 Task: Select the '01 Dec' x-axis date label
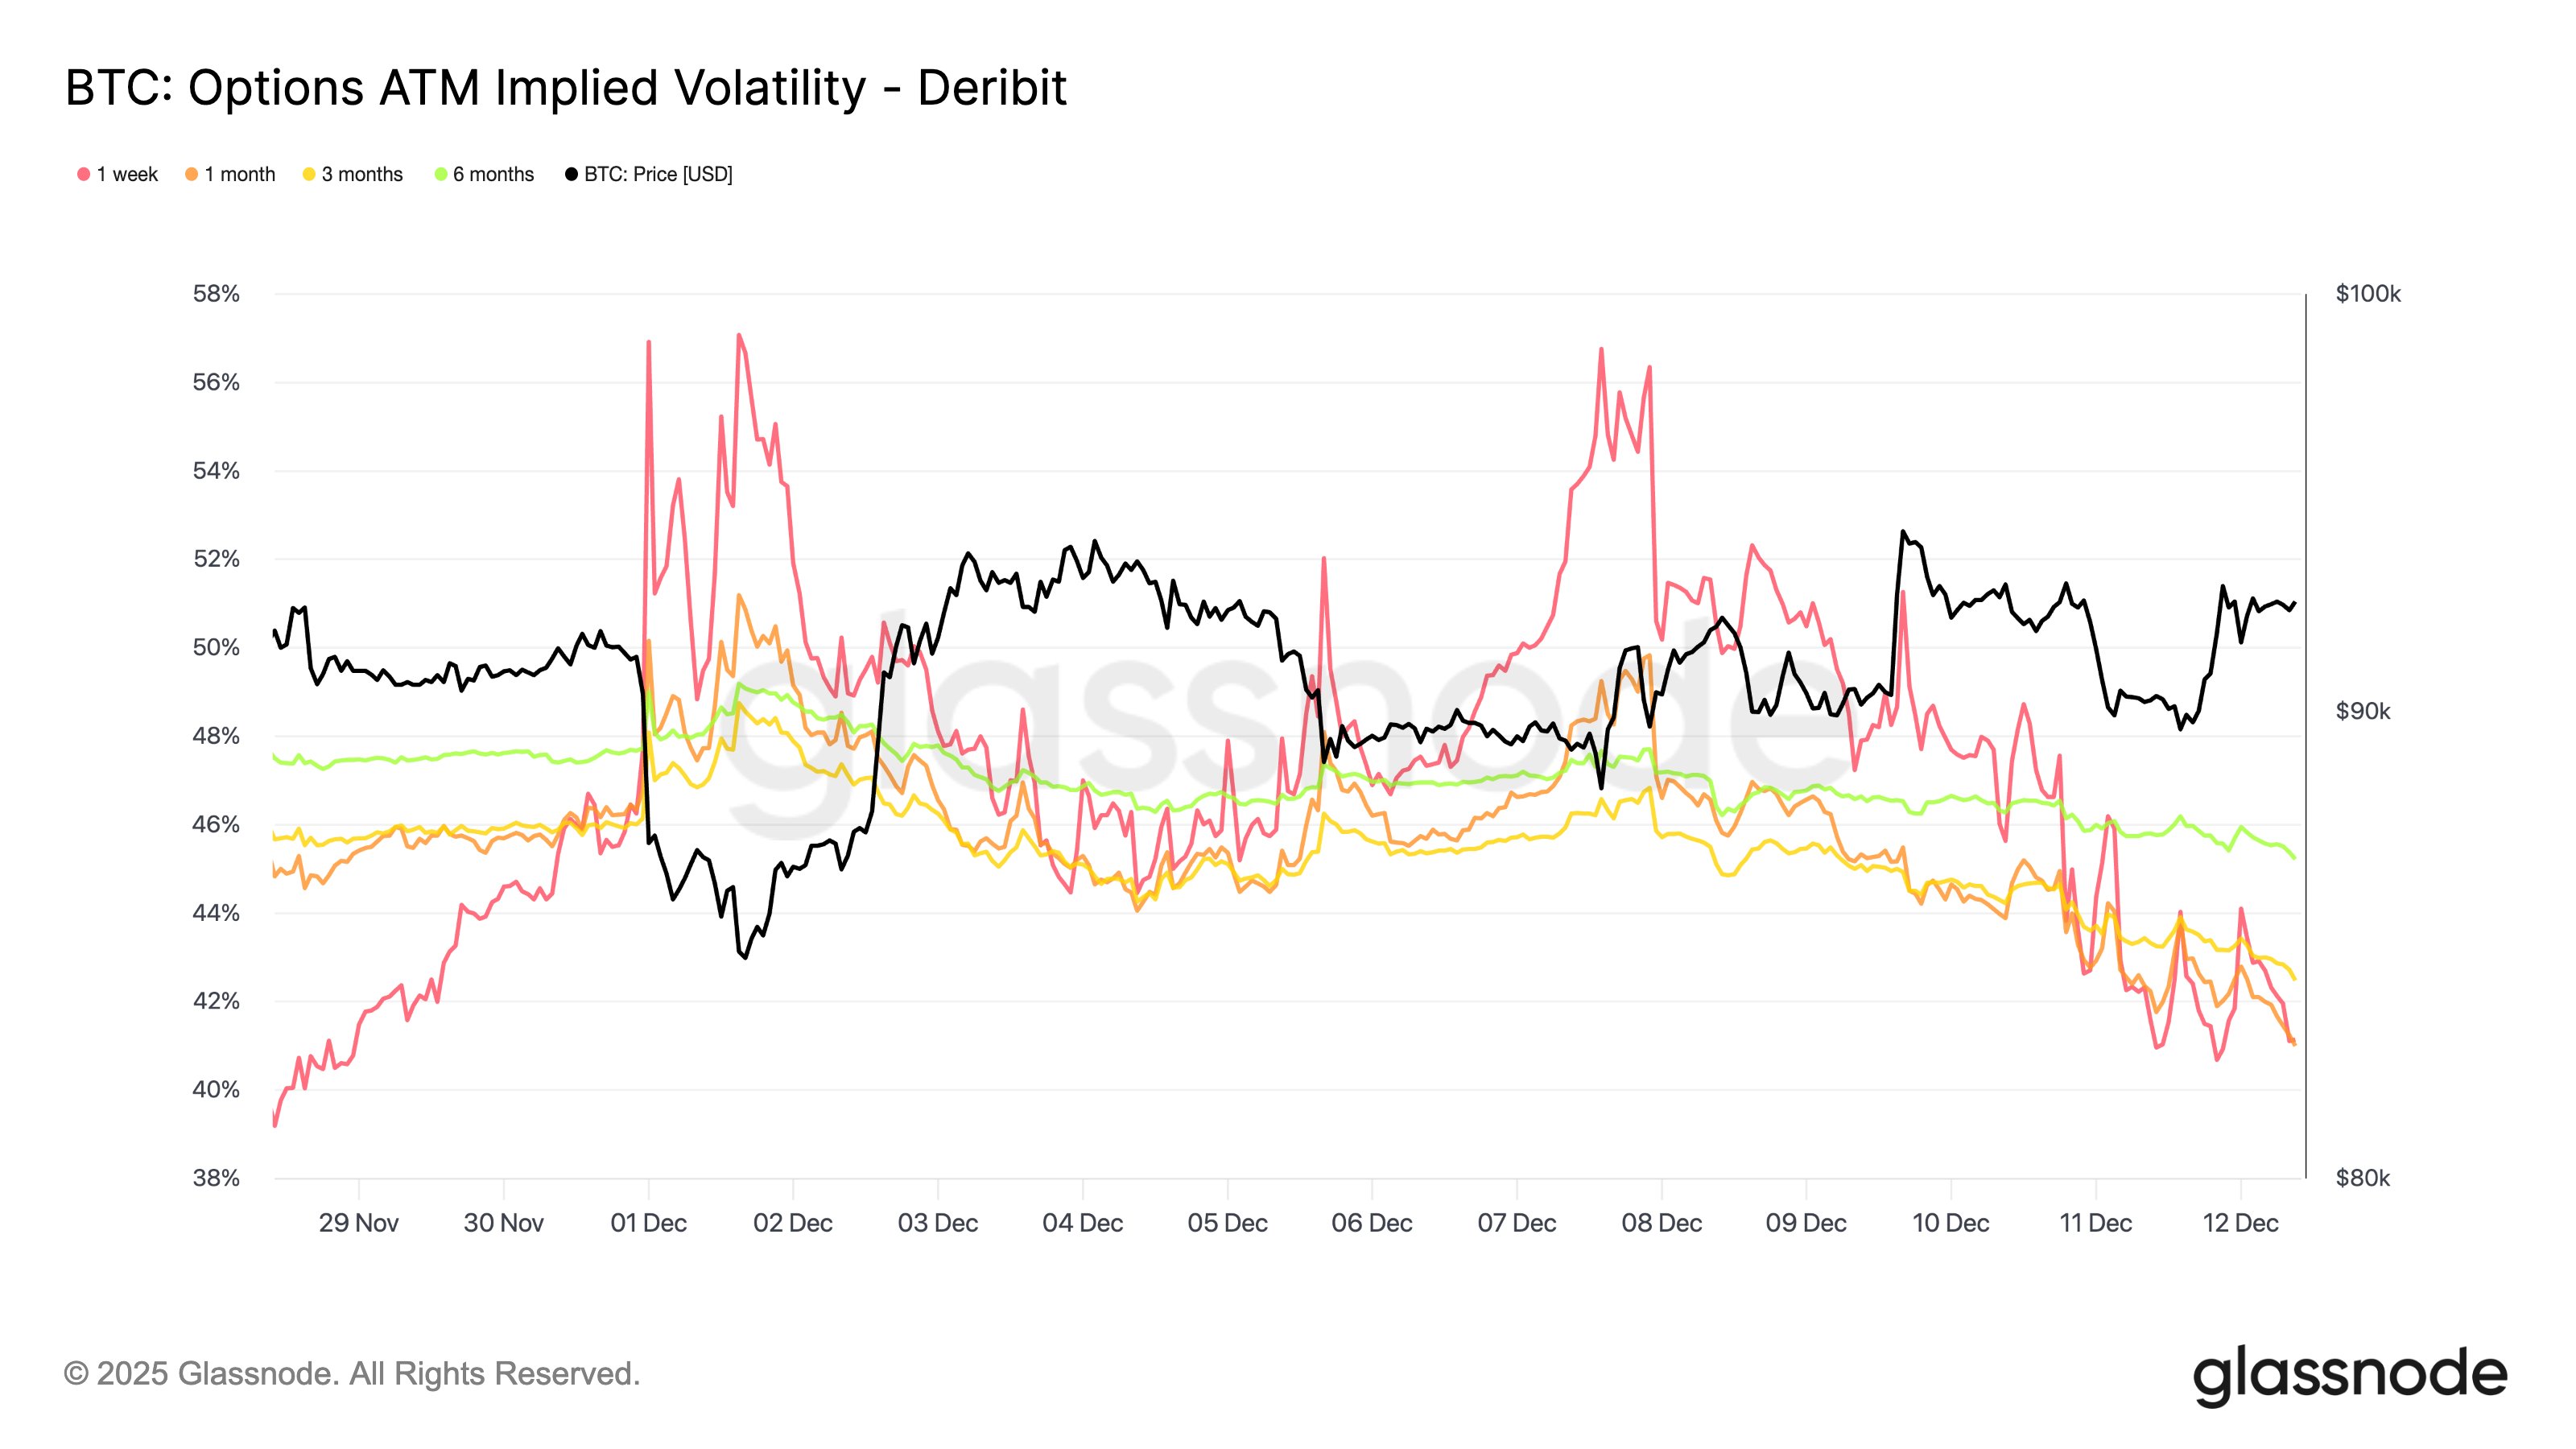click(x=648, y=1223)
